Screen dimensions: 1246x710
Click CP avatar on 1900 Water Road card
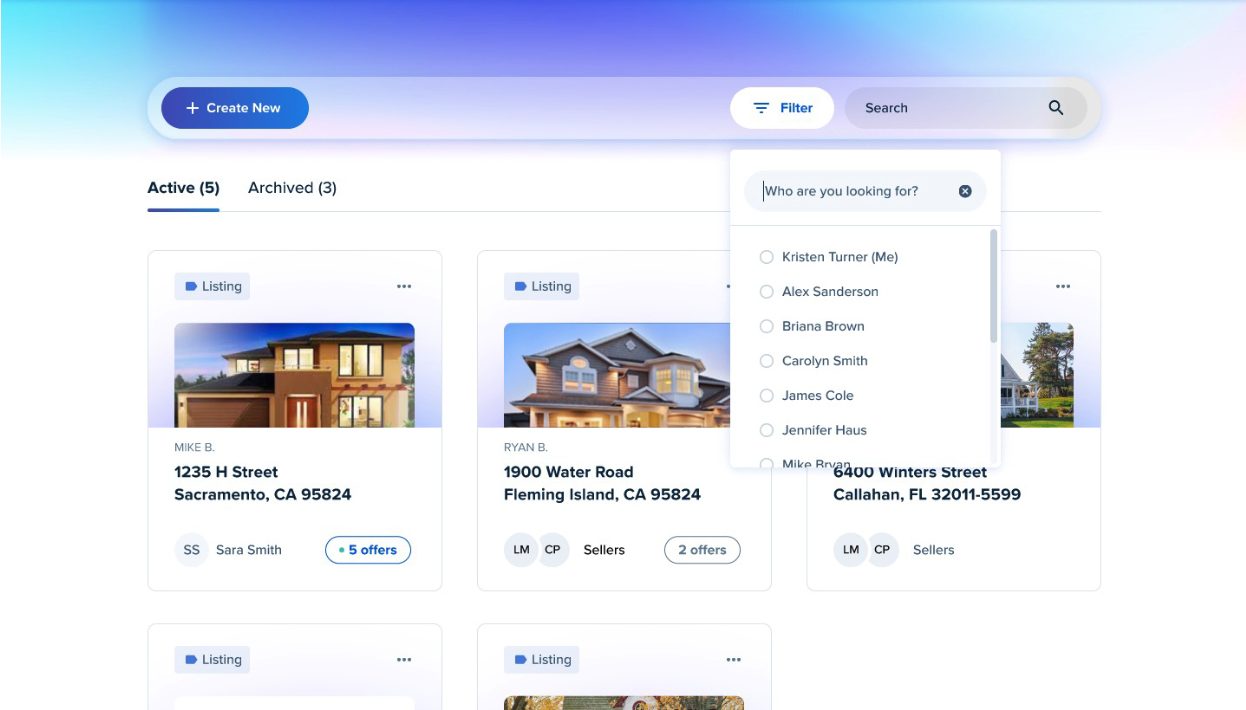coord(553,550)
